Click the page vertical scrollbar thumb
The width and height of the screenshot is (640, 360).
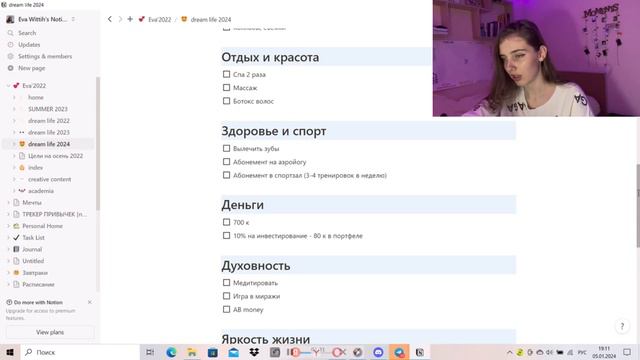(638, 205)
